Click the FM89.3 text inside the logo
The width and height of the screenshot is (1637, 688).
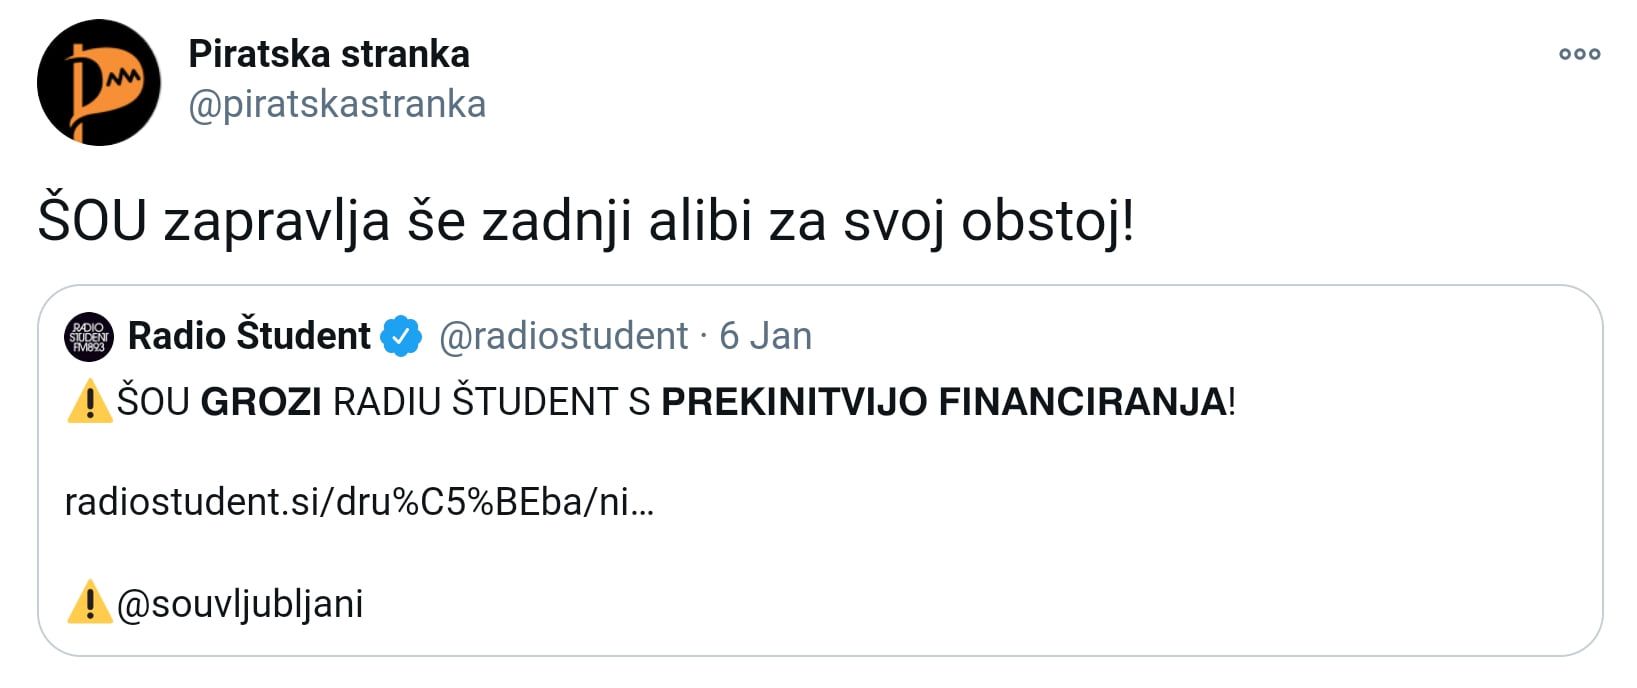[x=88, y=347]
